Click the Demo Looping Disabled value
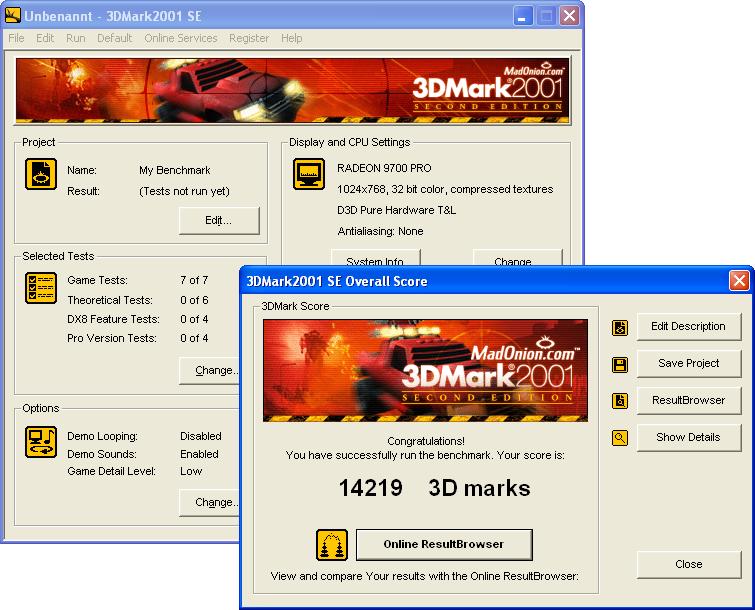This screenshot has width=755, height=610. [201, 436]
